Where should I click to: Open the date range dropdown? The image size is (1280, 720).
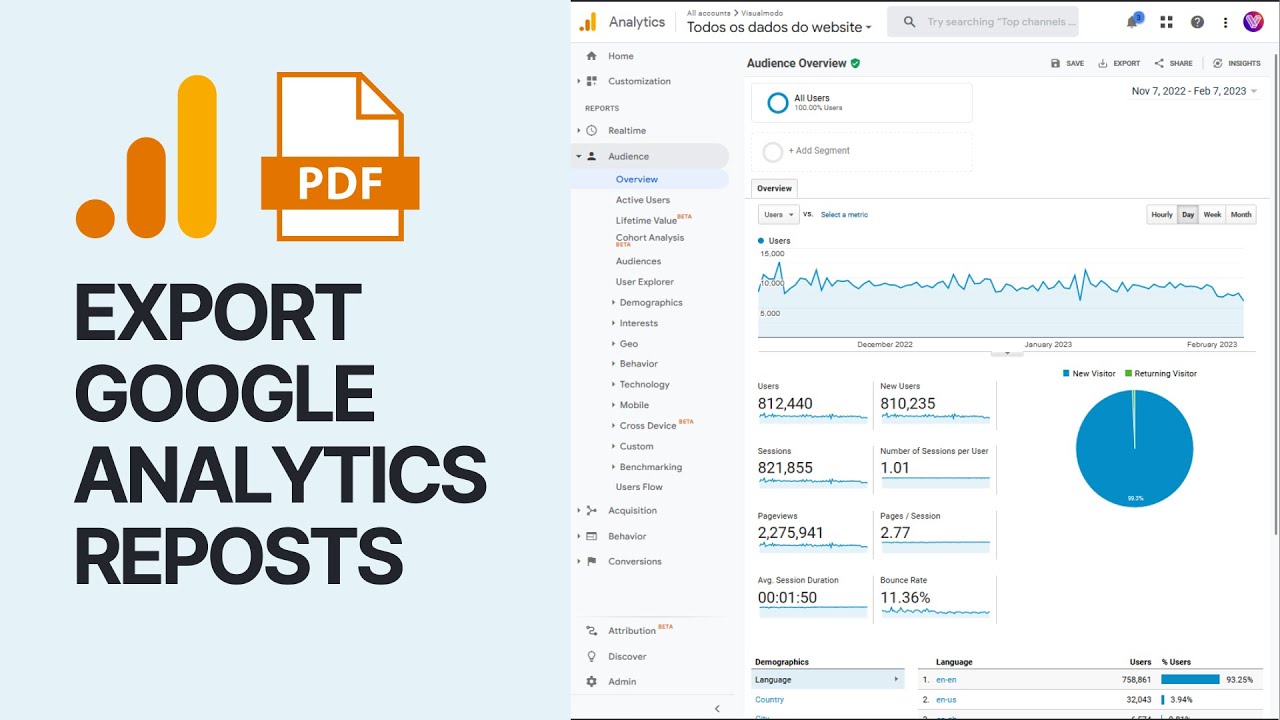(1195, 91)
